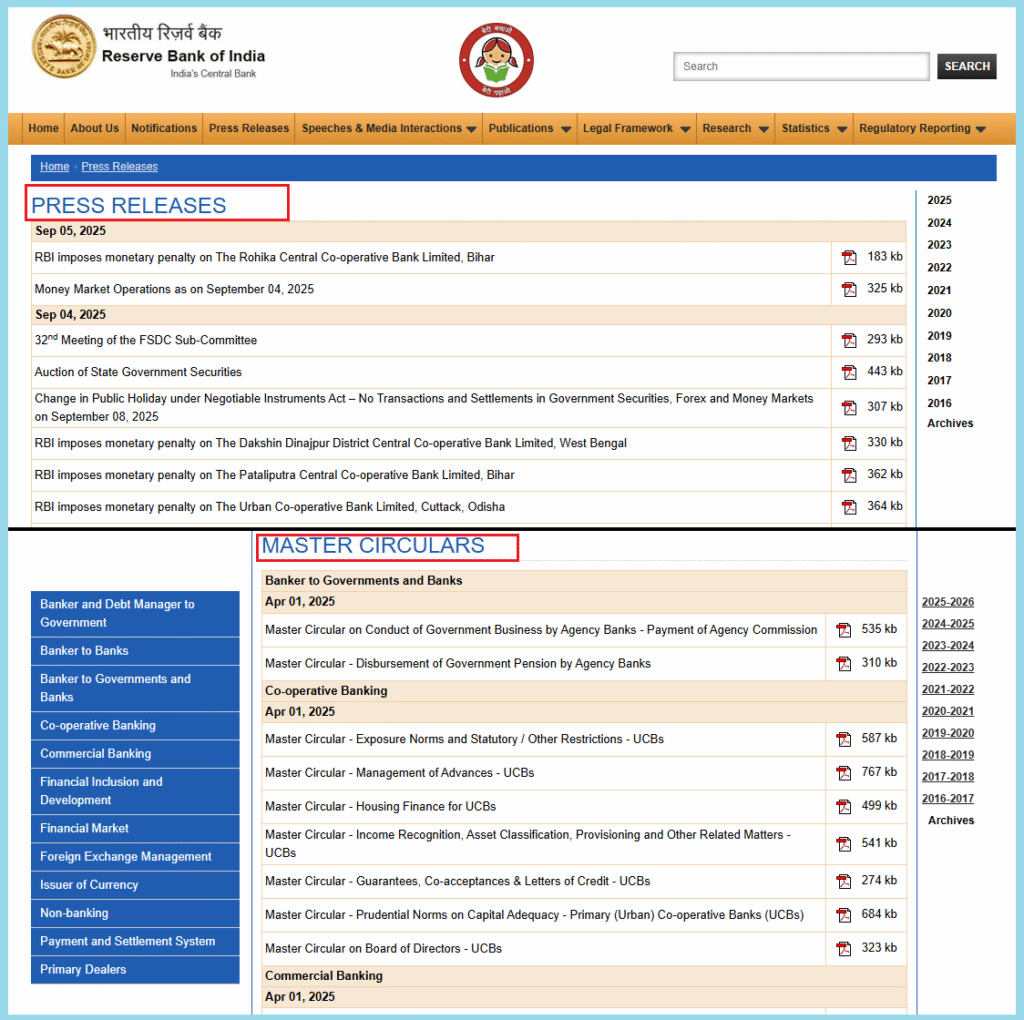Select Primary Dealers sidebar category
1024x1020 pixels.
(135, 970)
